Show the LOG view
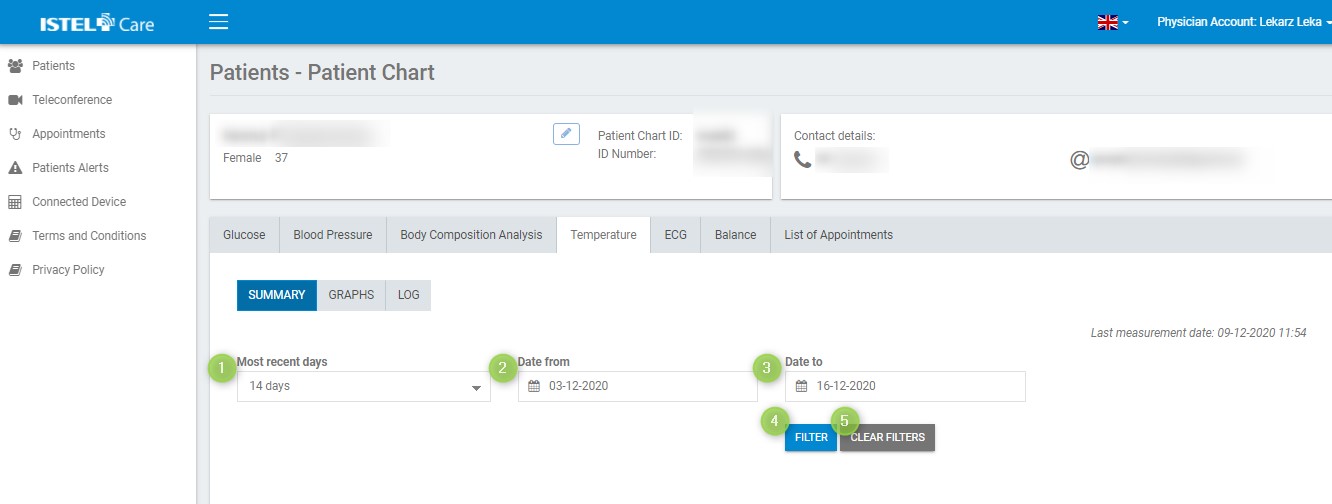Image resolution: width=1332 pixels, height=504 pixels. coord(408,295)
